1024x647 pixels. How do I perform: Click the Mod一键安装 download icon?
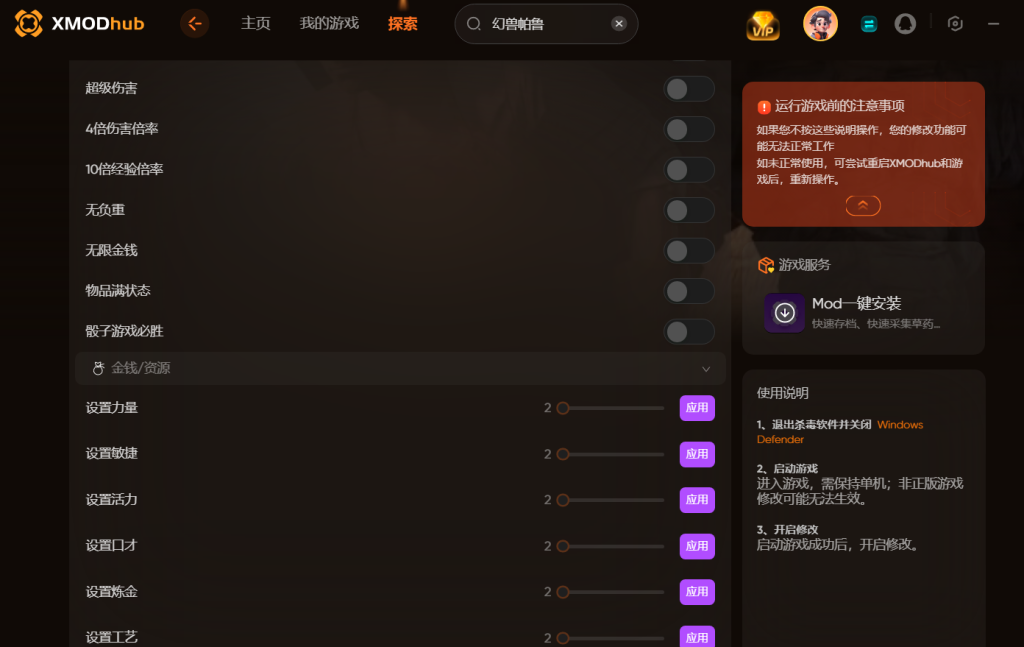784,313
